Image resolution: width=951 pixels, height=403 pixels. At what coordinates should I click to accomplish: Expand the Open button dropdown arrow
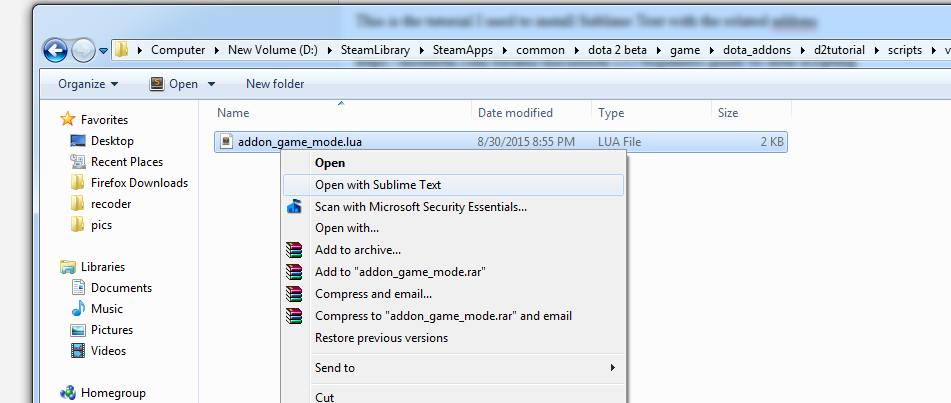coord(211,84)
